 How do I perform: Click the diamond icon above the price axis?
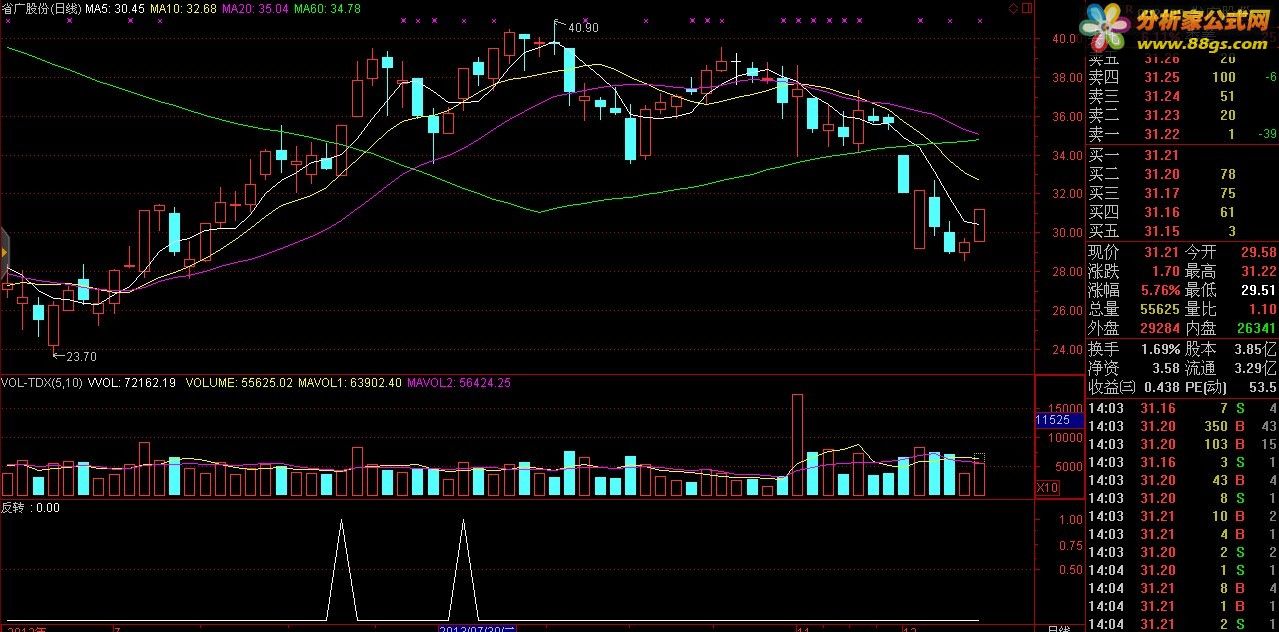click(x=1013, y=8)
